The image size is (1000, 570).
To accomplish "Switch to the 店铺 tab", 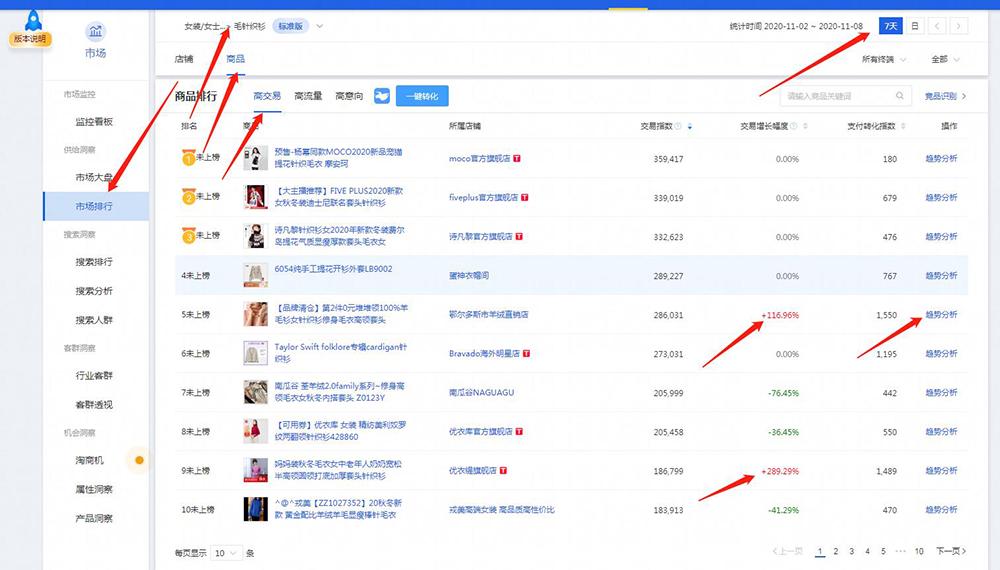I will pos(184,59).
